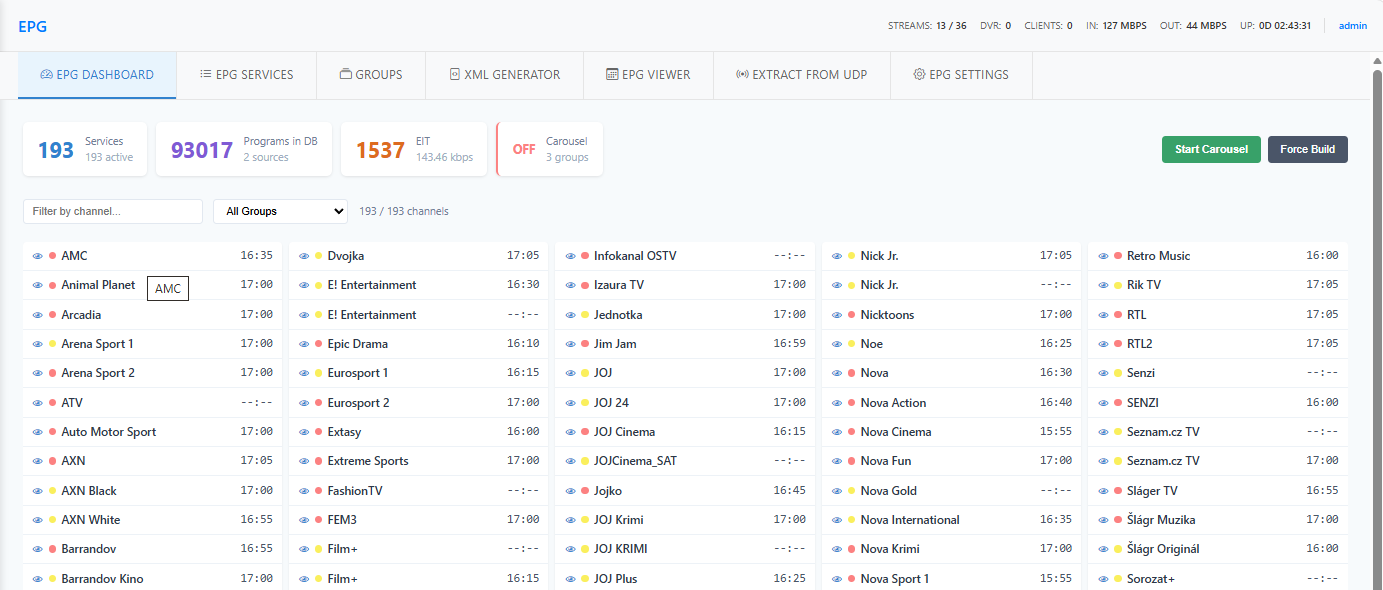
Task: Open the EPG Settings tab
Action: tap(961, 75)
